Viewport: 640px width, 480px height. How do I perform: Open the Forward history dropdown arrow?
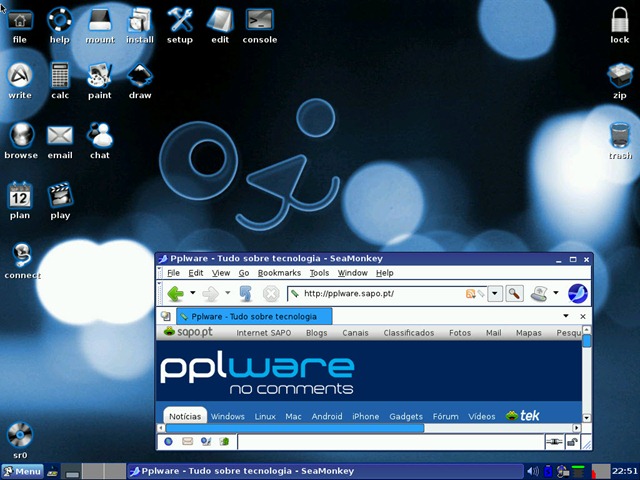coord(227,293)
